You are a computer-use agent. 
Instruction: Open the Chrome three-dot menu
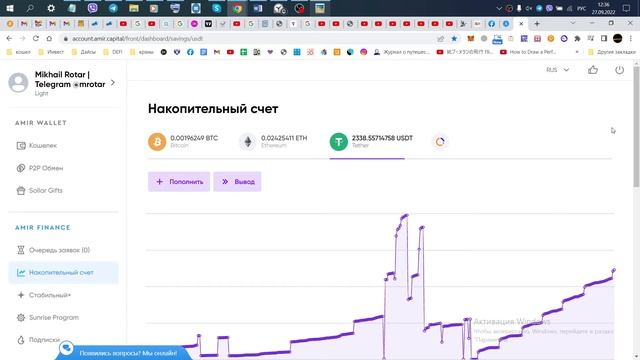click(631, 38)
